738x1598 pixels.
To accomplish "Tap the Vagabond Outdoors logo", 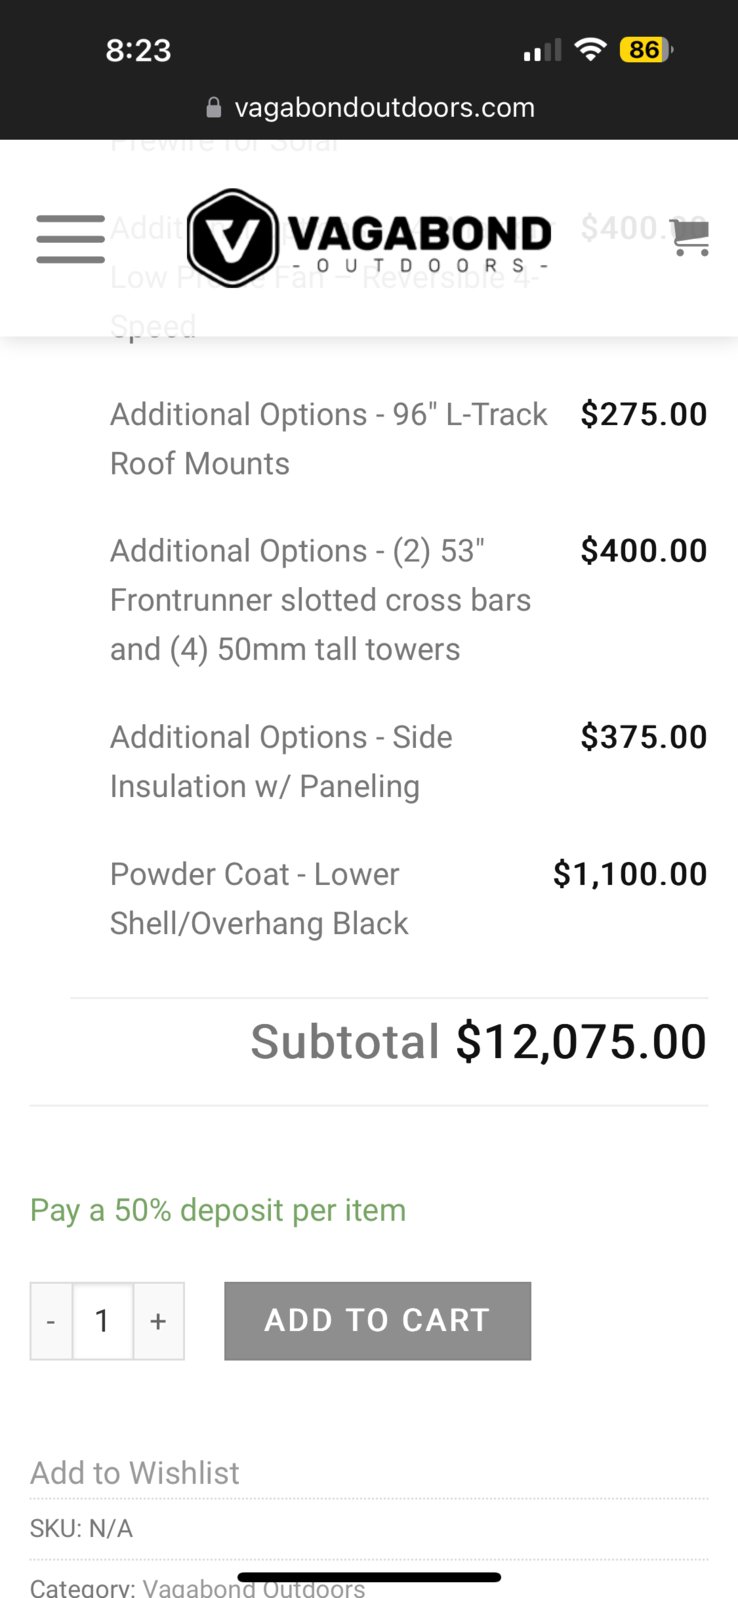I will pyautogui.click(x=369, y=238).
